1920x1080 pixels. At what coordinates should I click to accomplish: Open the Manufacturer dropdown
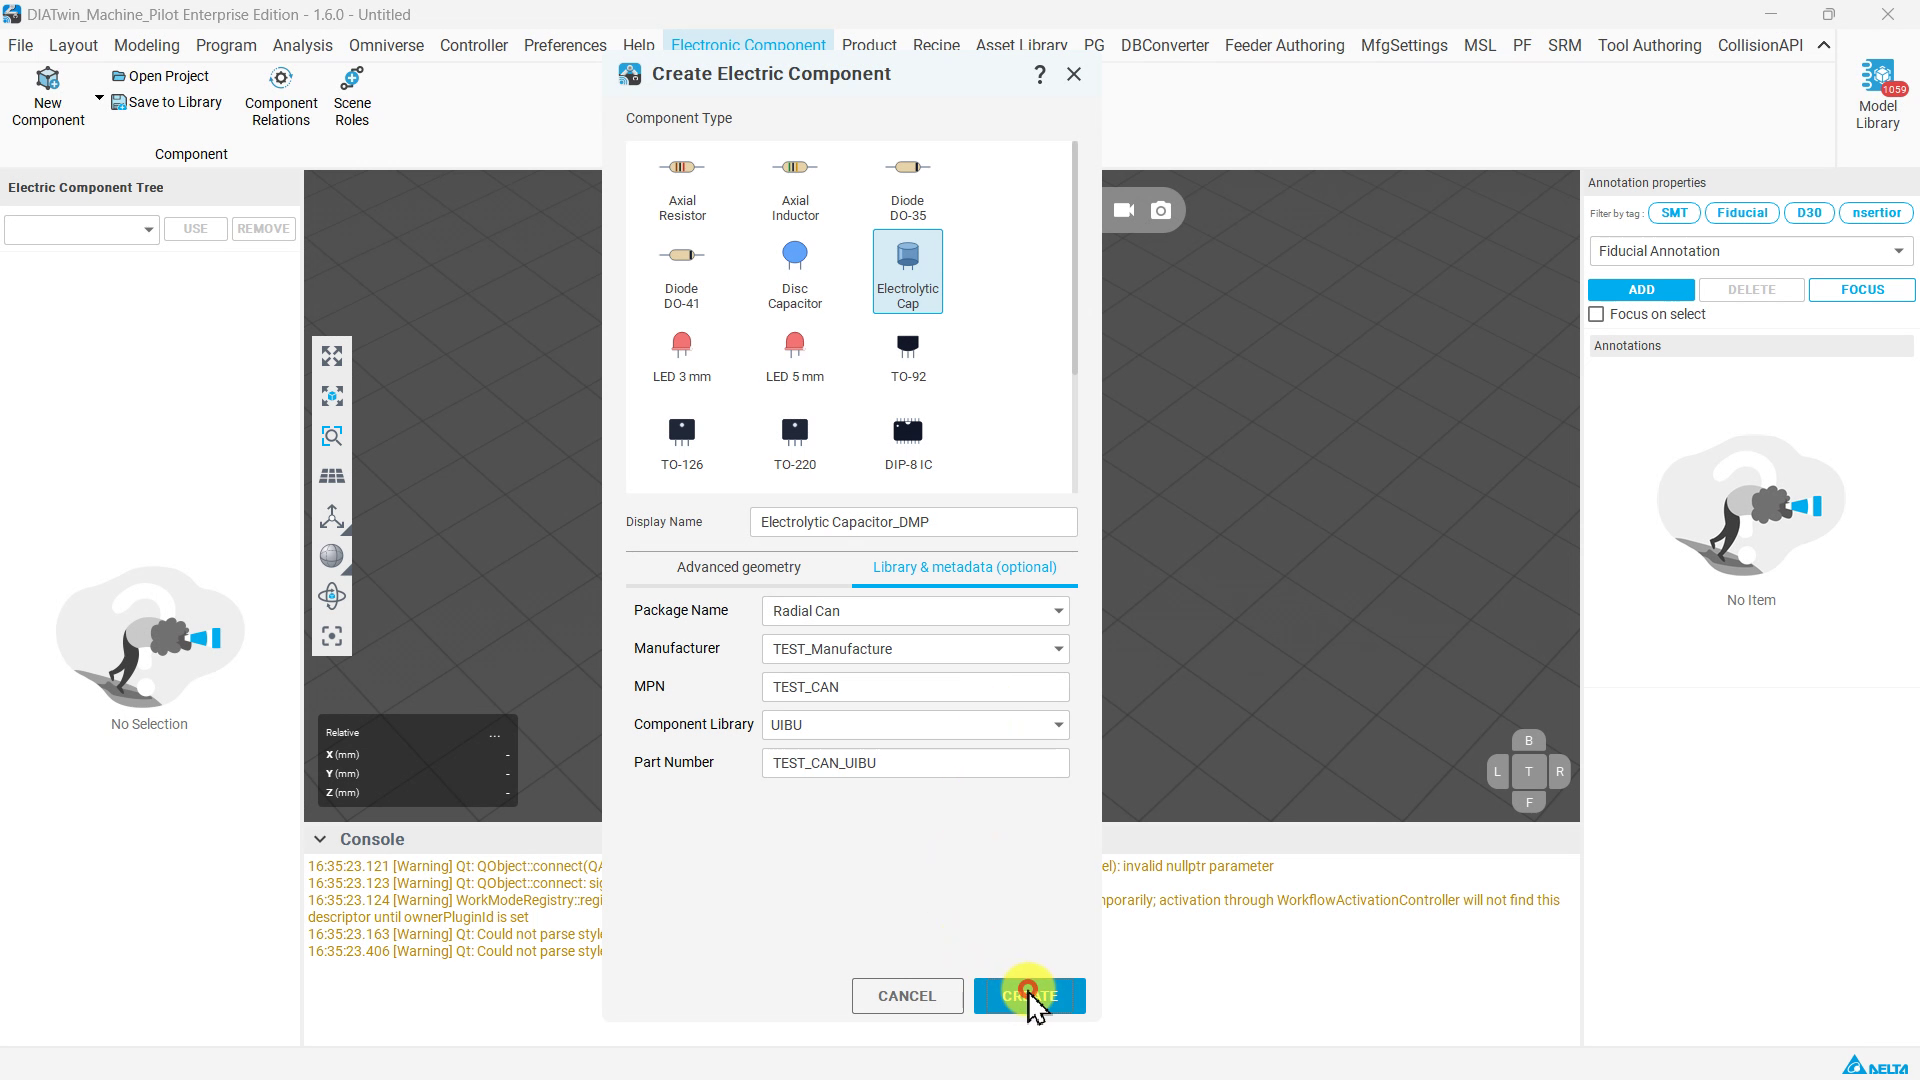tap(915, 649)
